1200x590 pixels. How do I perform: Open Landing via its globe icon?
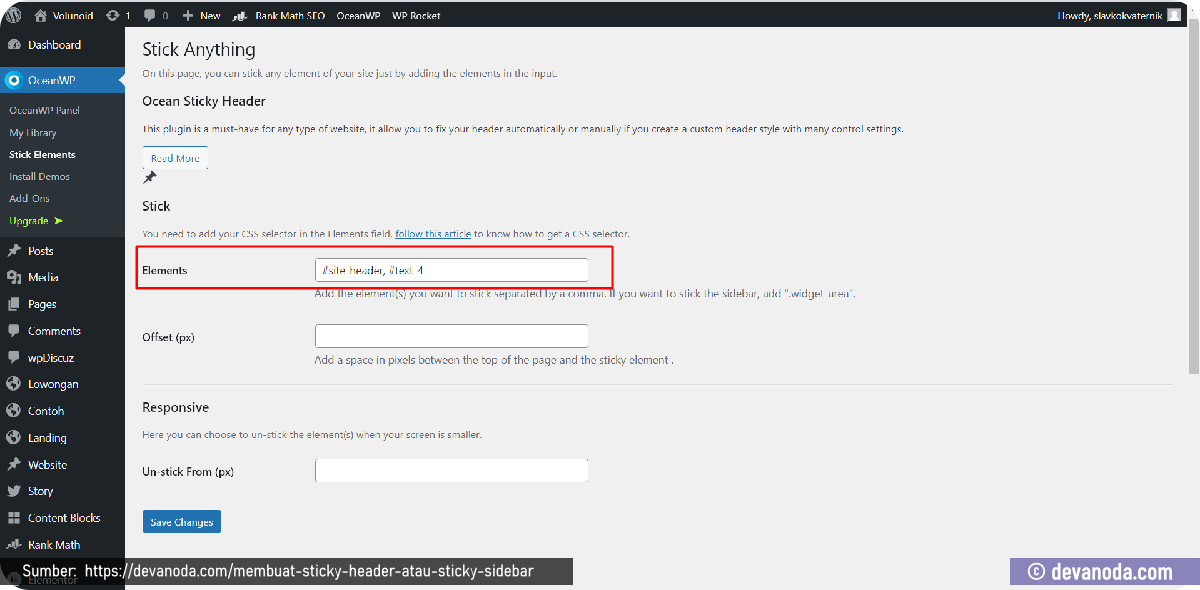[x=14, y=438]
